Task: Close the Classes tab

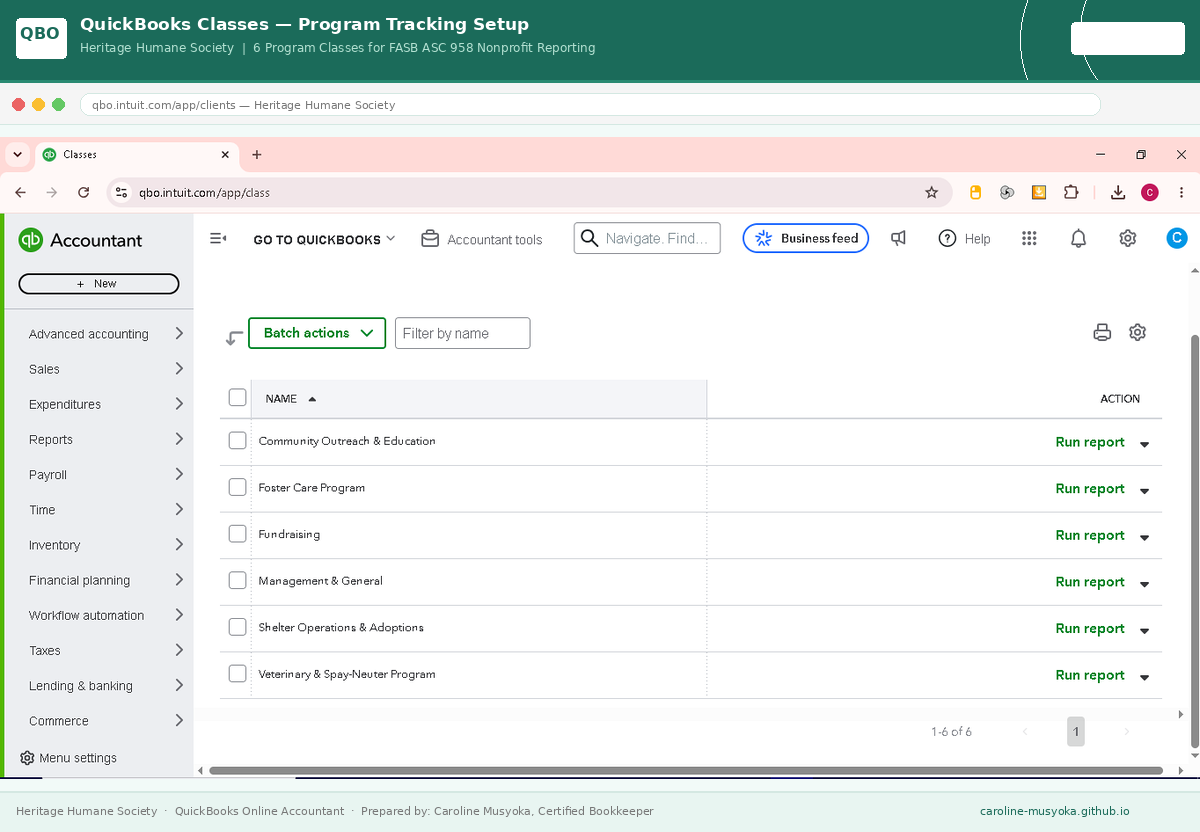Action: click(x=225, y=154)
